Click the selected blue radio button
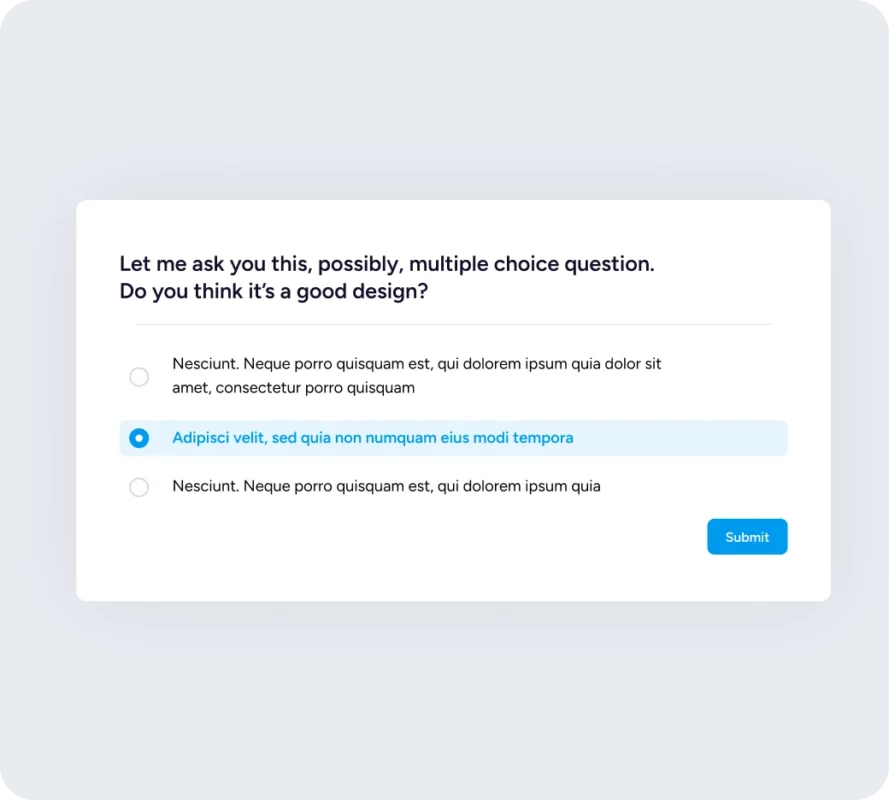The width and height of the screenshot is (889, 800). [139, 438]
